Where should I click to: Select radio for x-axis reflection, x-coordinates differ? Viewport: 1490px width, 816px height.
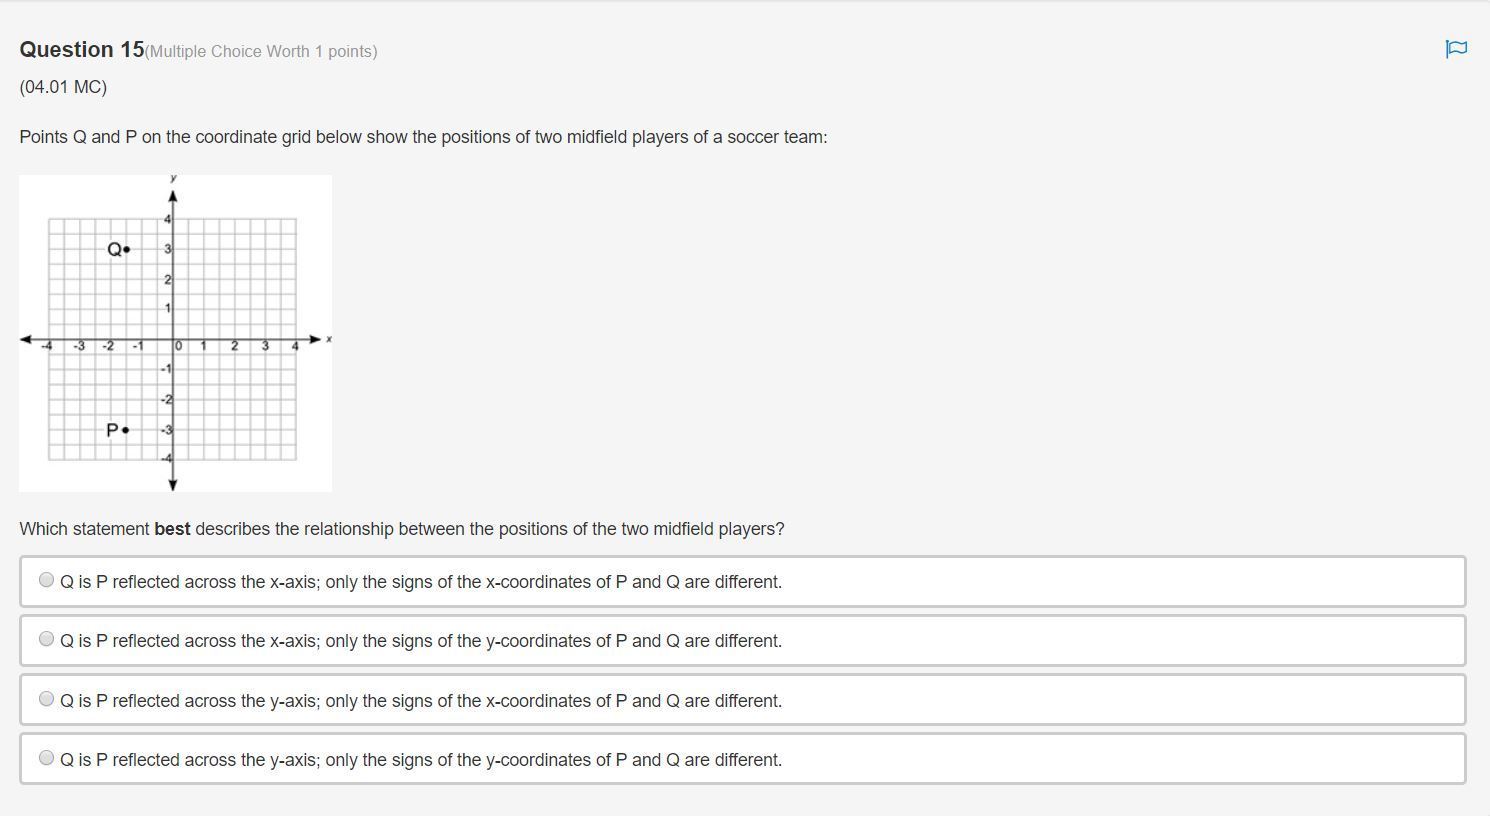pyautogui.click(x=46, y=580)
